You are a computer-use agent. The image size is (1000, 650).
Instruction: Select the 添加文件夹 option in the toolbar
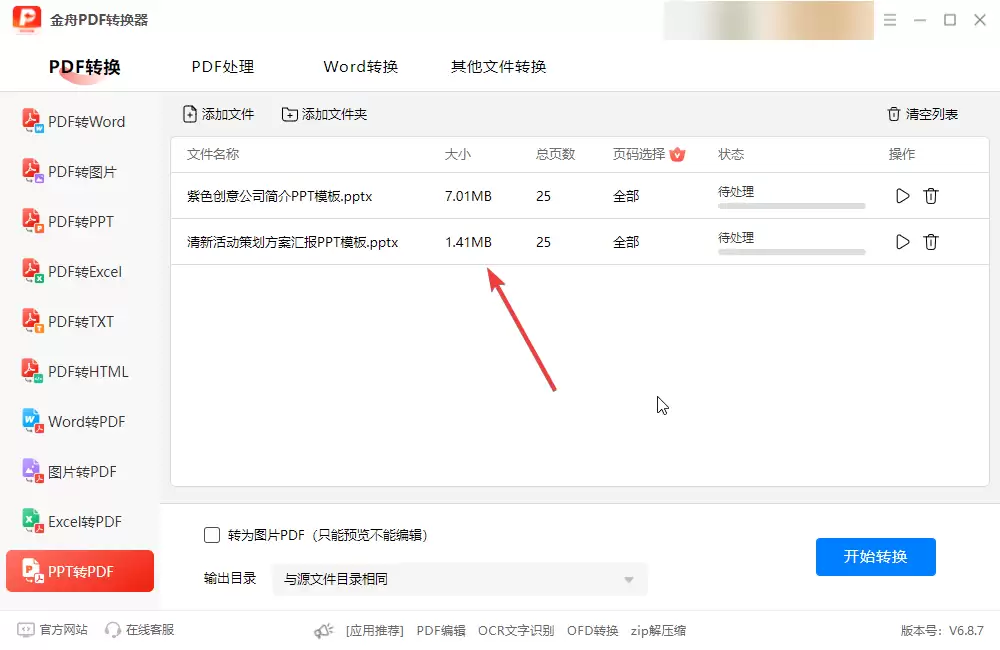pos(327,114)
